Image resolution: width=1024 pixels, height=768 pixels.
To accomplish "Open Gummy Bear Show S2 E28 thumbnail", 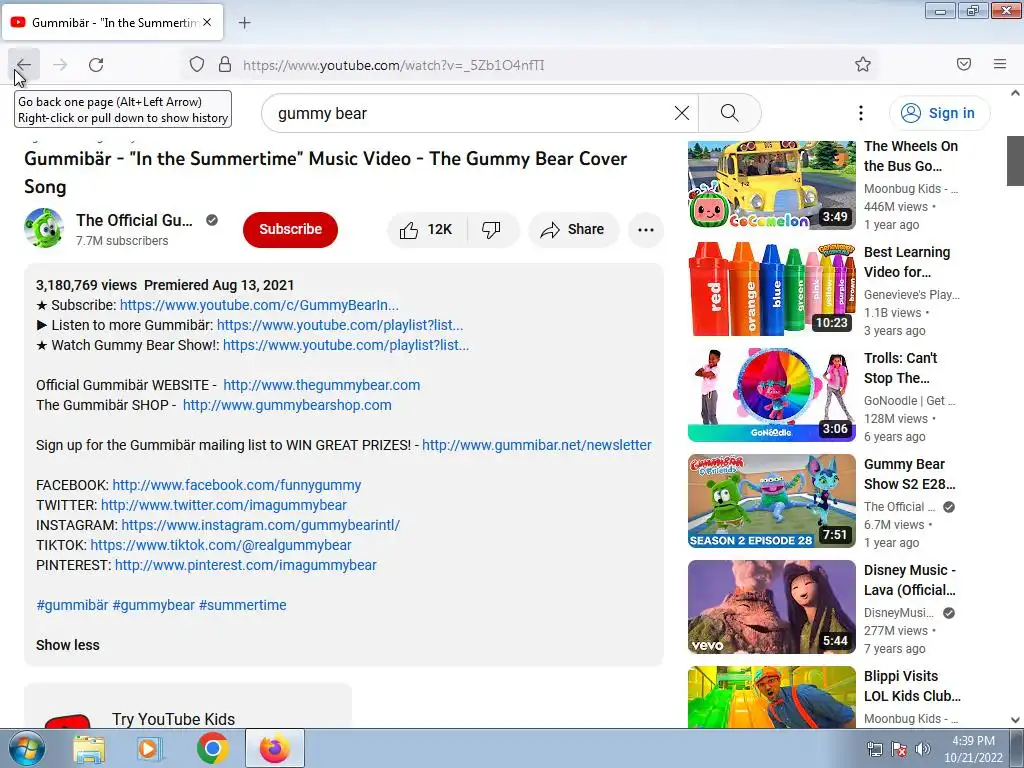I will point(771,501).
